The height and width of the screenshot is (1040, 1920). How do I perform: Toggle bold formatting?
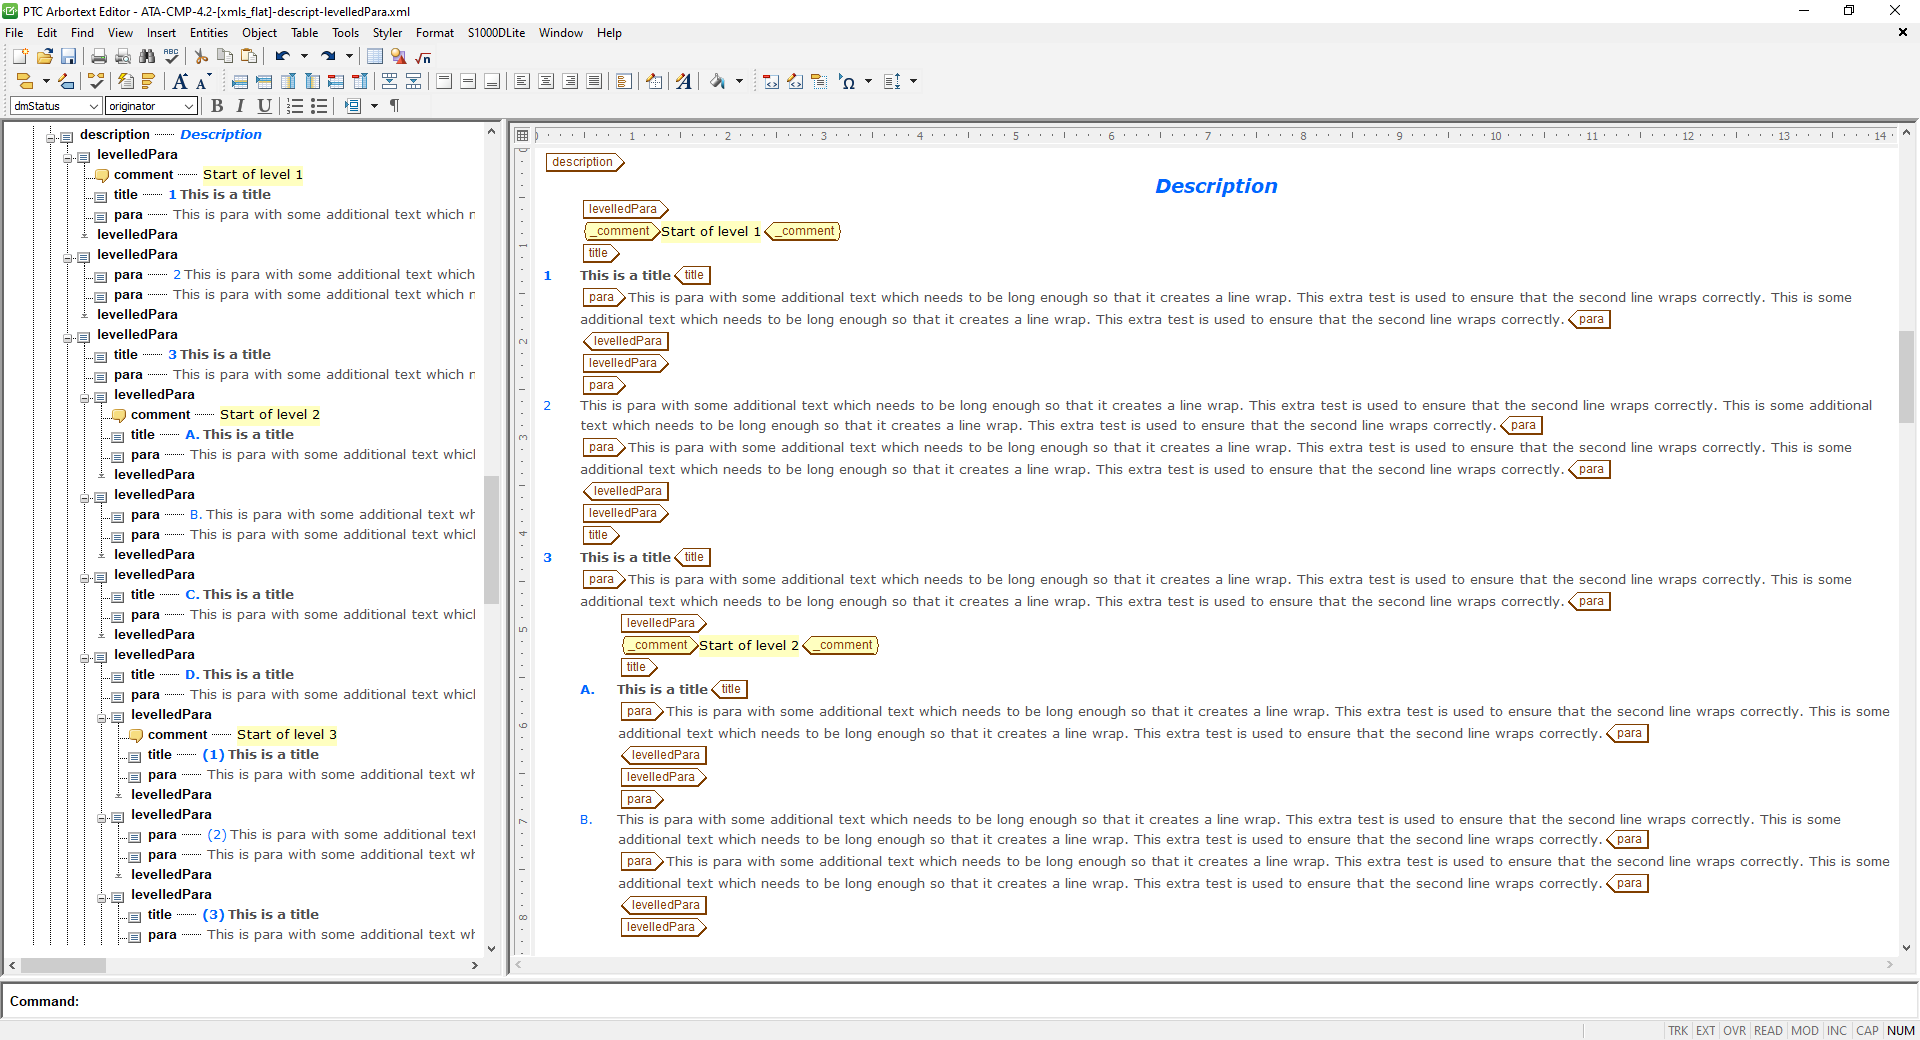click(x=216, y=106)
